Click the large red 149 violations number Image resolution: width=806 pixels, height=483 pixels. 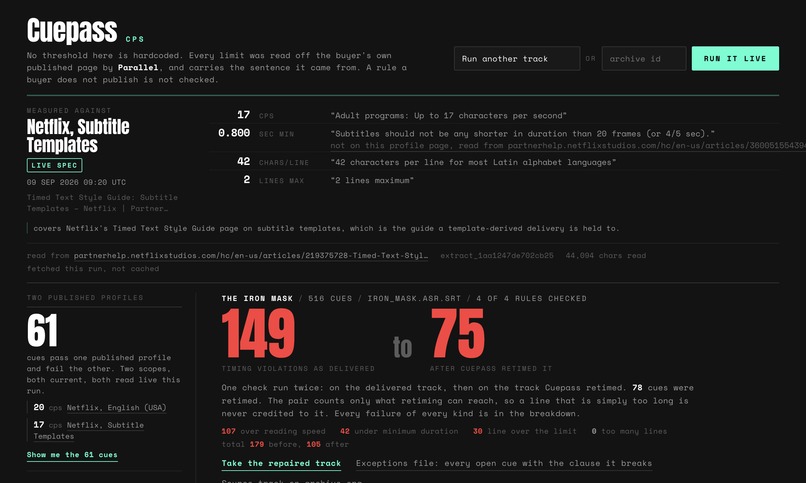point(259,333)
